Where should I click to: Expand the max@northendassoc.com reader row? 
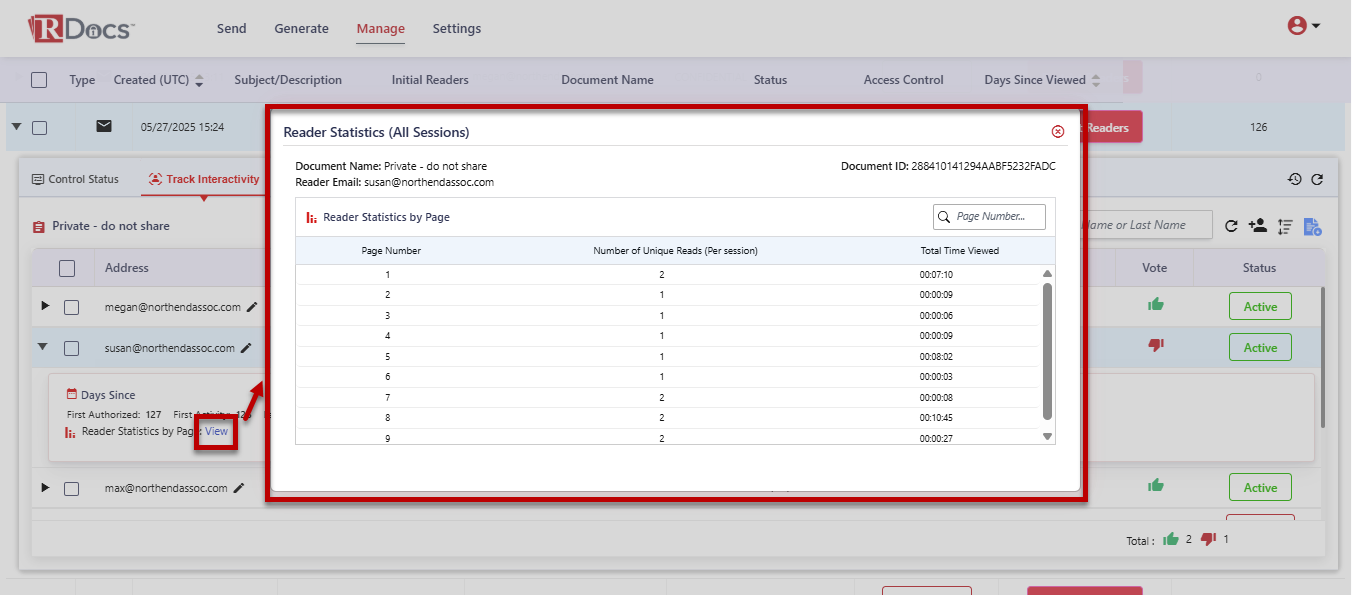[x=44, y=487]
